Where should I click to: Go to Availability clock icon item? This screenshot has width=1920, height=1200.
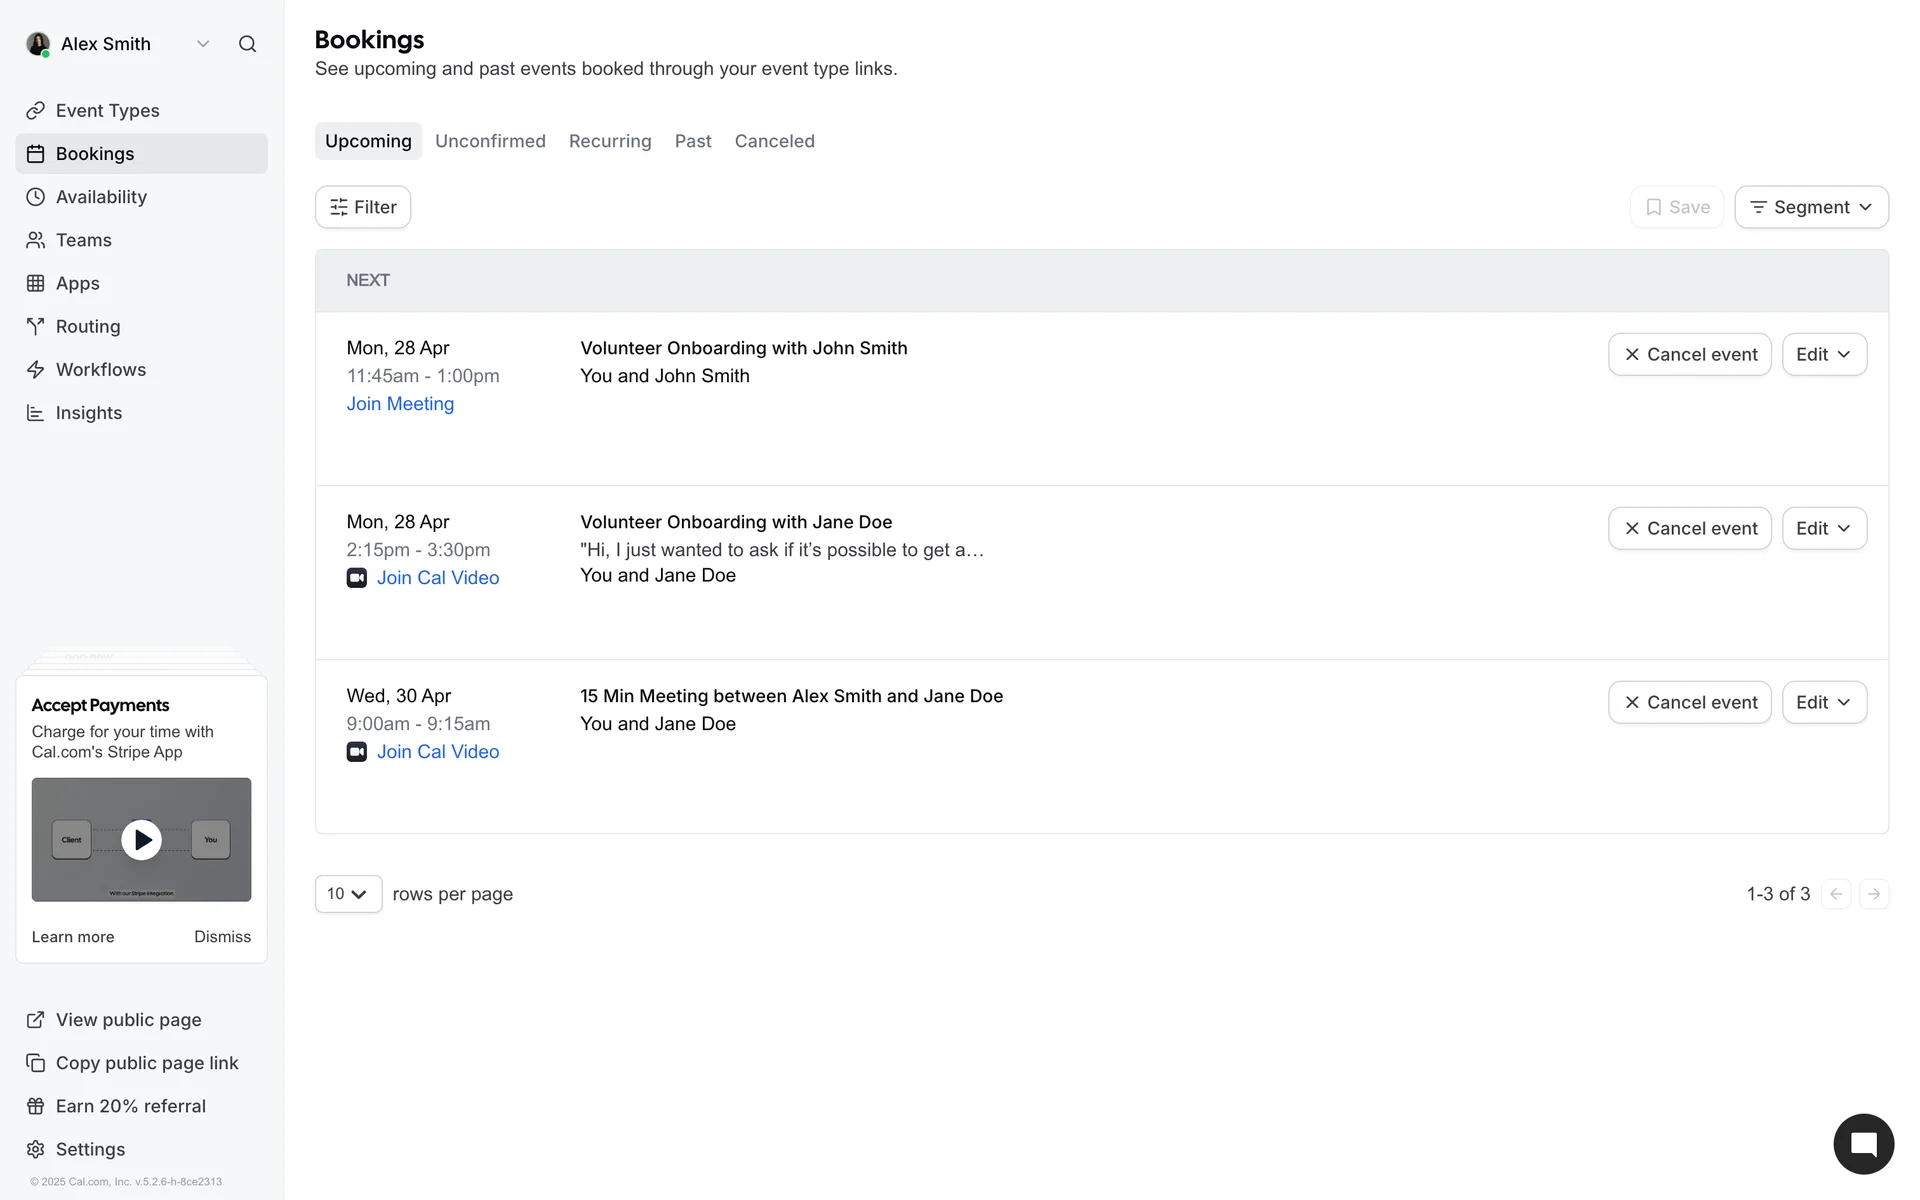pos(100,197)
